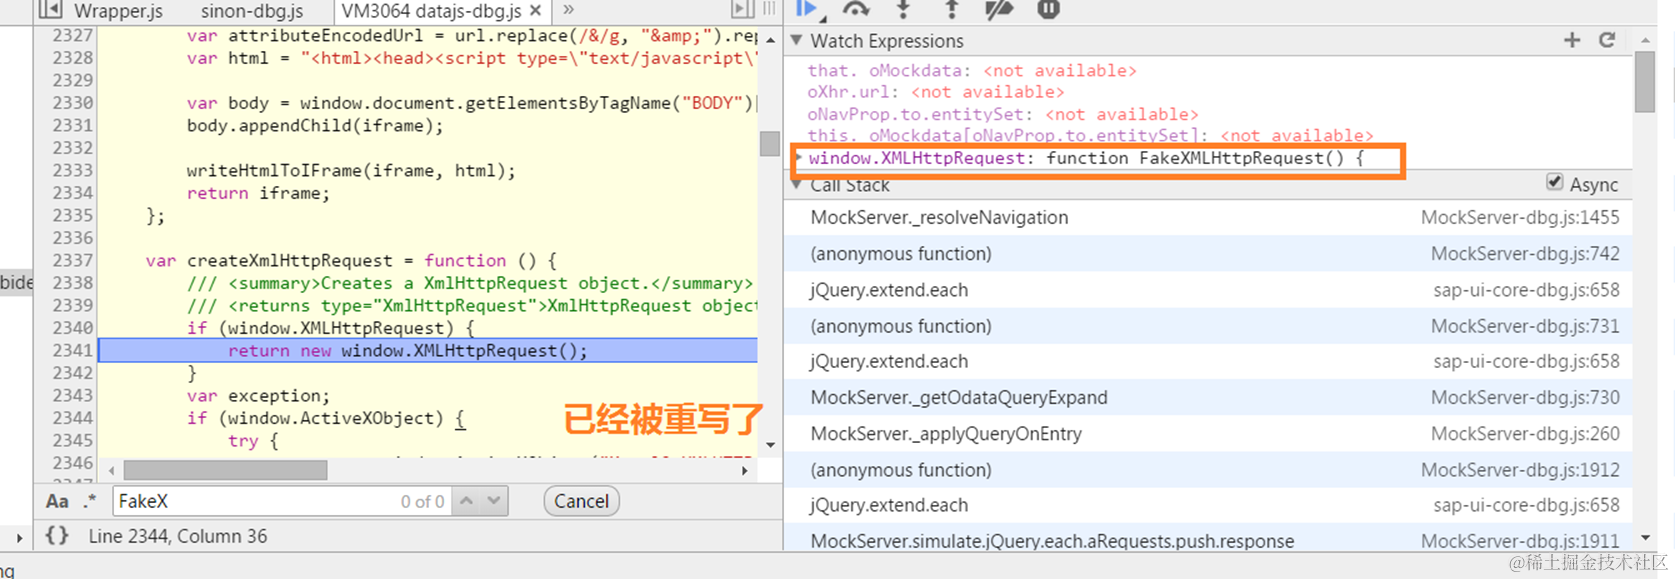This screenshot has height=579, width=1675.
Task: Resume script execution
Action: [x=808, y=9]
